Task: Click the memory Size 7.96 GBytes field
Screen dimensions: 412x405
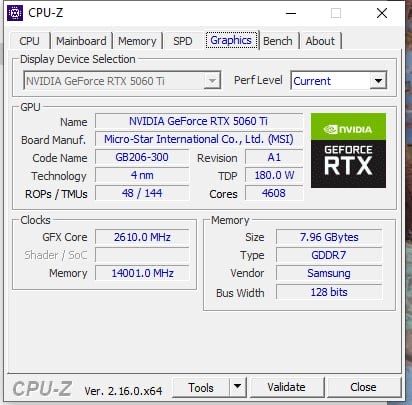Action: tap(329, 237)
